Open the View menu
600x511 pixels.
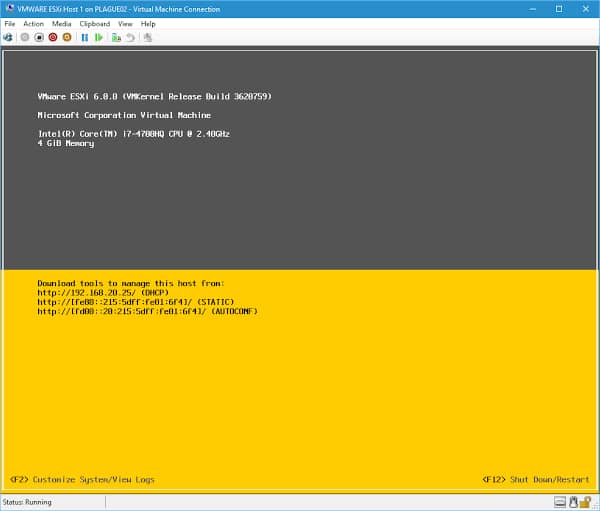tap(125, 24)
